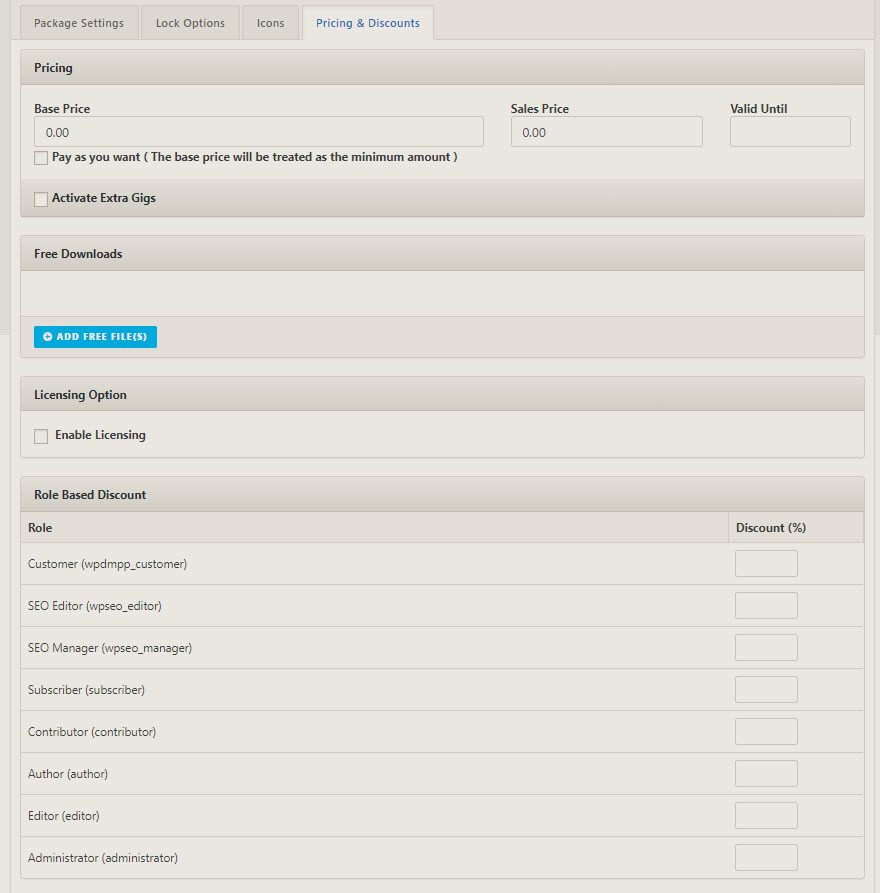Screen dimensions: 880x893
Task: Click the SEO Editor discount field
Action: [x=765, y=605]
